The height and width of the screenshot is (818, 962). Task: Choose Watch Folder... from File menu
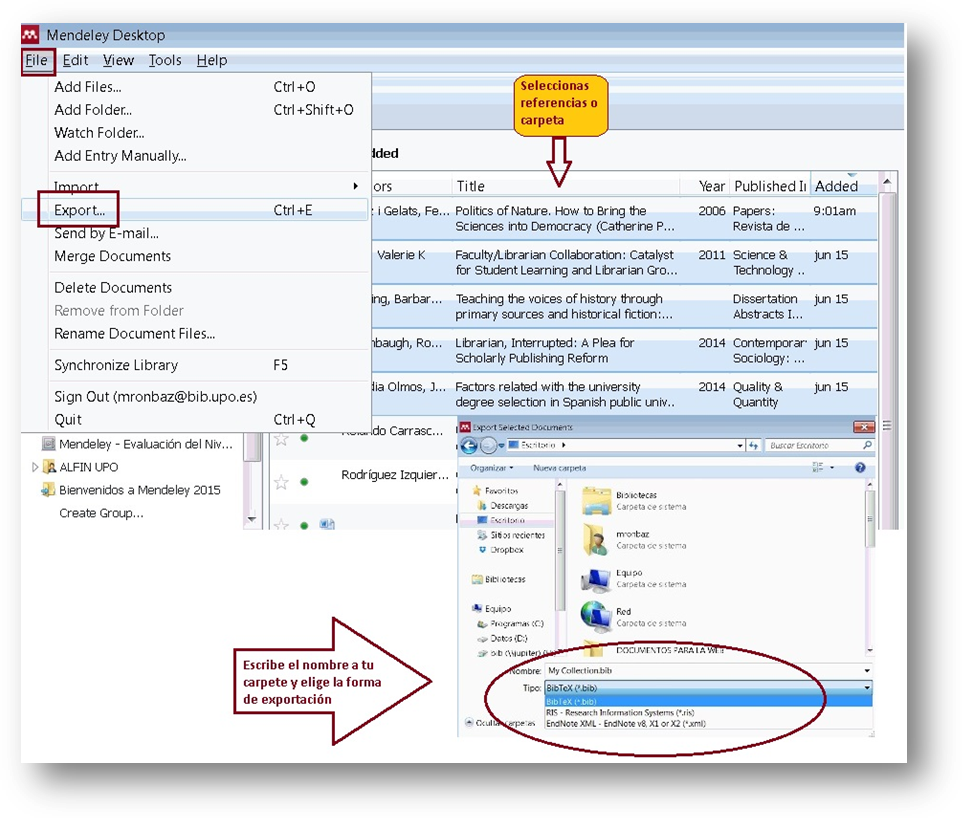tap(196, 133)
